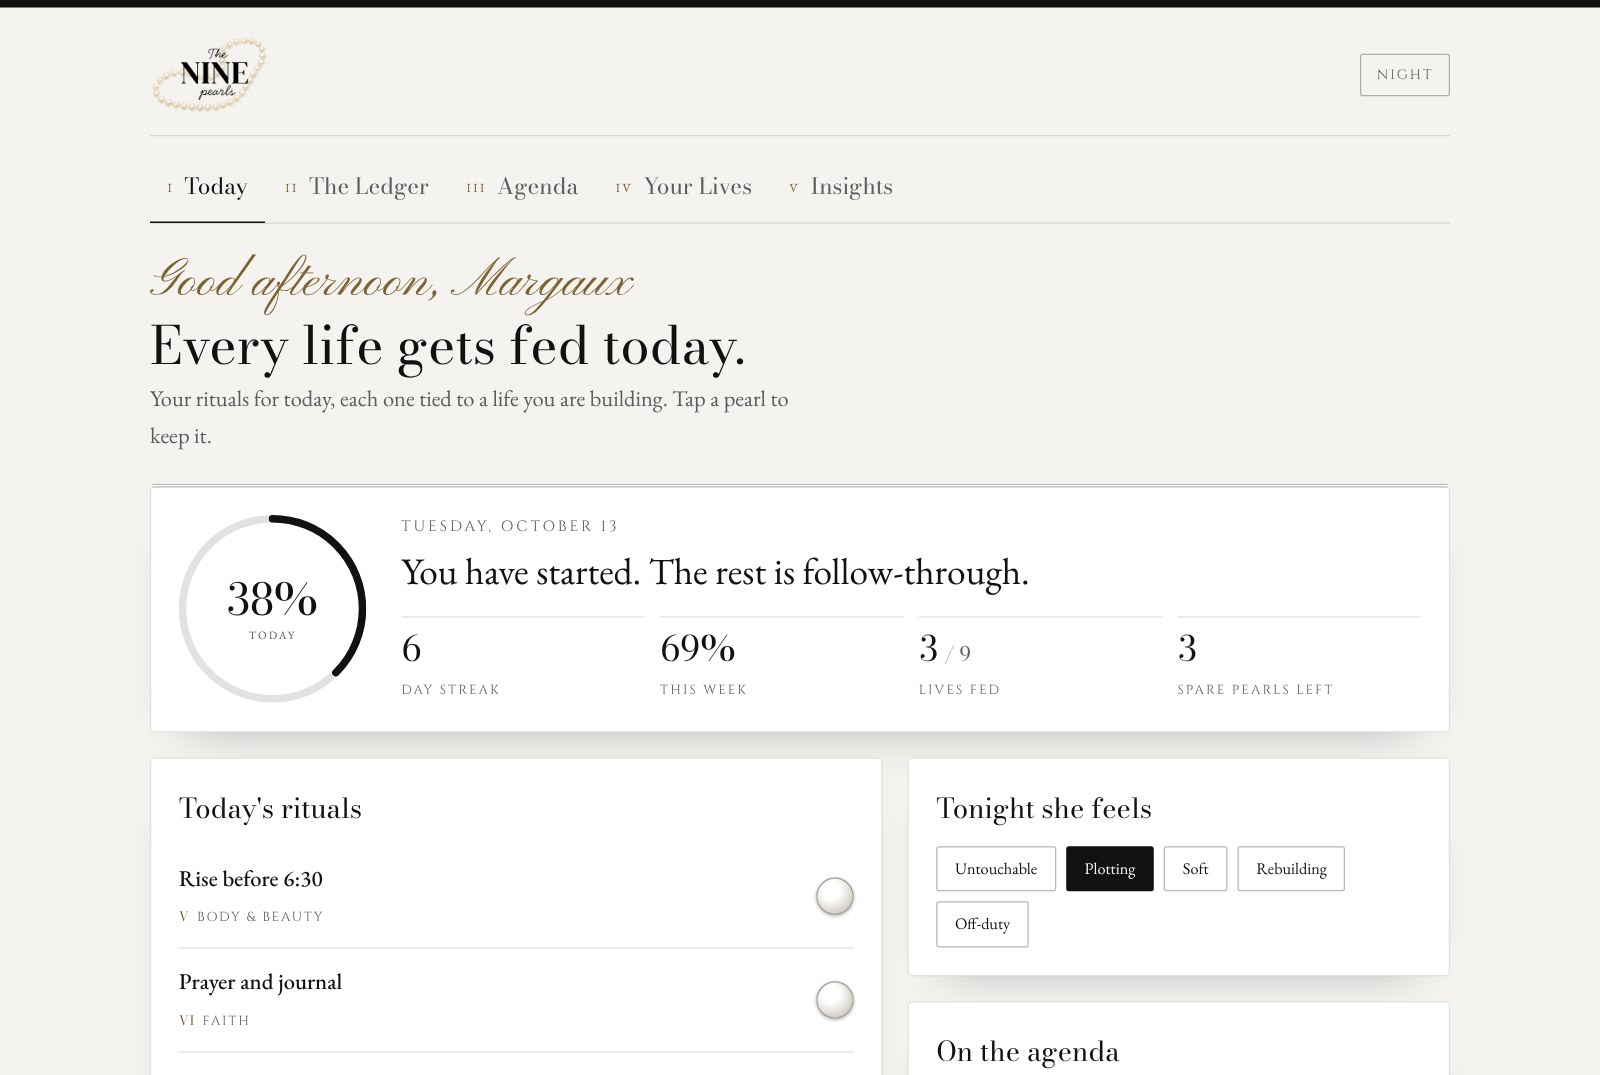1600x1075 pixels.
Task: Click the Rise before 6:30 ritual title
Action: tap(251, 879)
